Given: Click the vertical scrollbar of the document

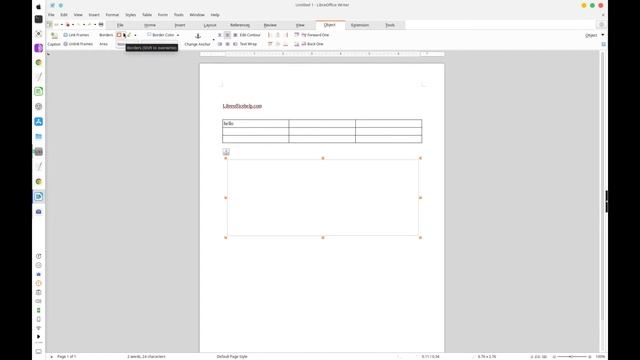Looking at the screenshot, I should [602, 186].
